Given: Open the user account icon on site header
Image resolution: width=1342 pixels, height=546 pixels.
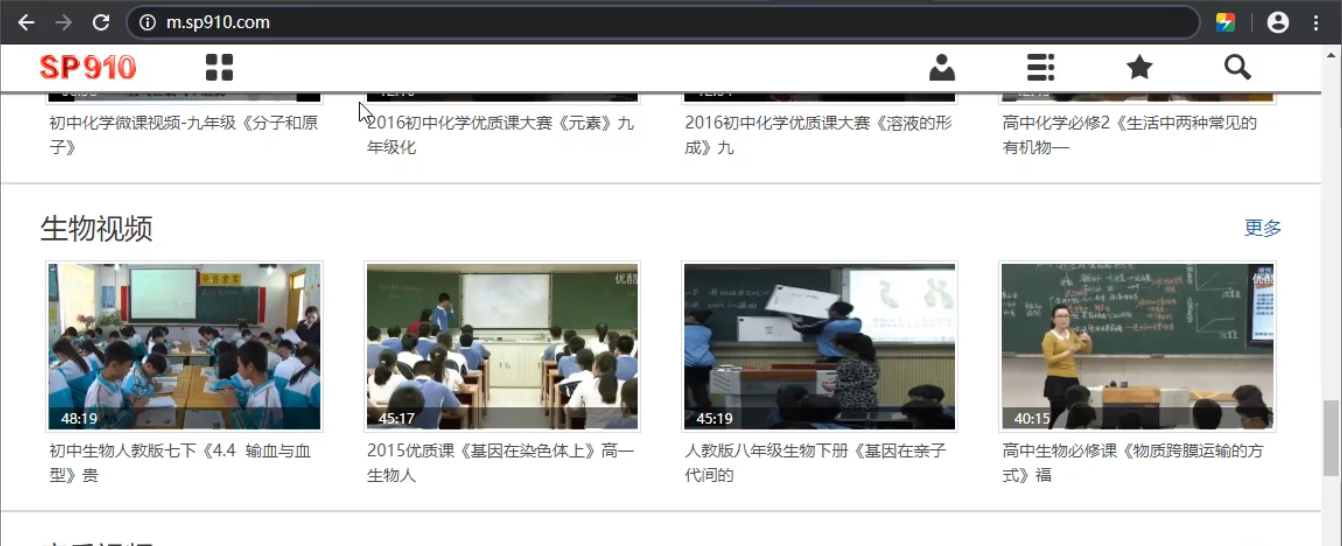Looking at the screenshot, I should [941, 68].
